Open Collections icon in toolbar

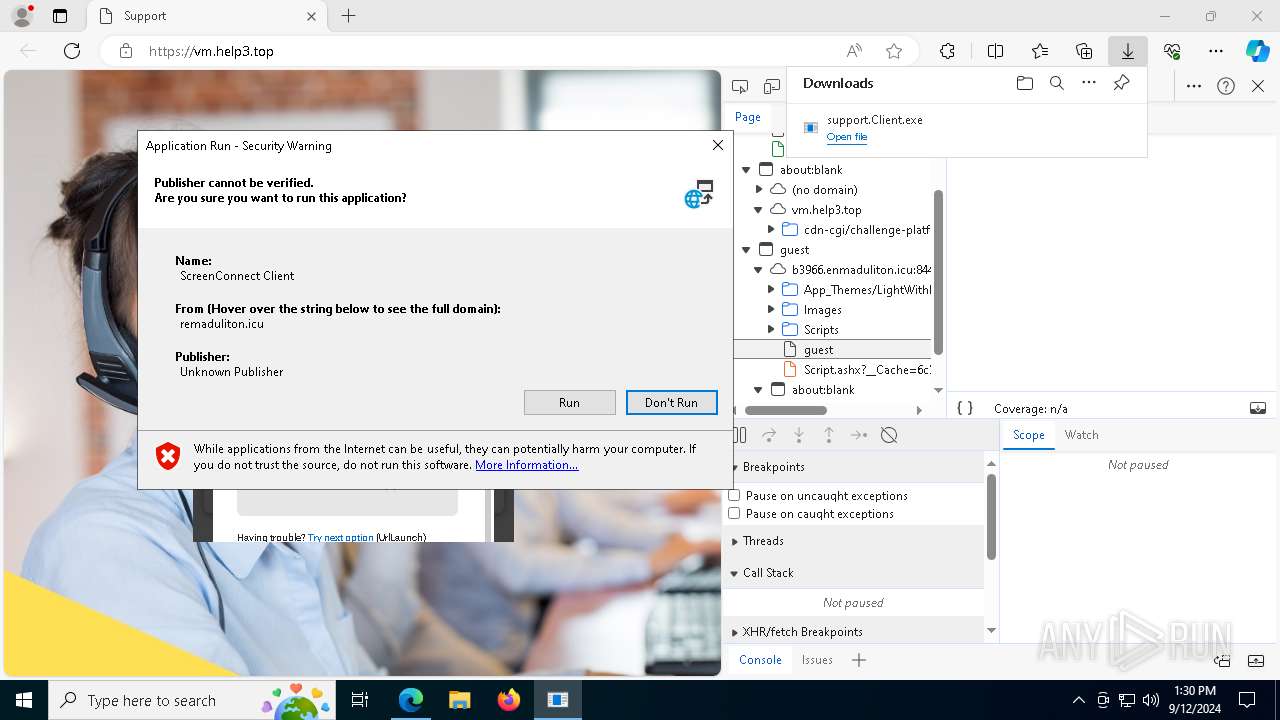tap(1084, 51)
